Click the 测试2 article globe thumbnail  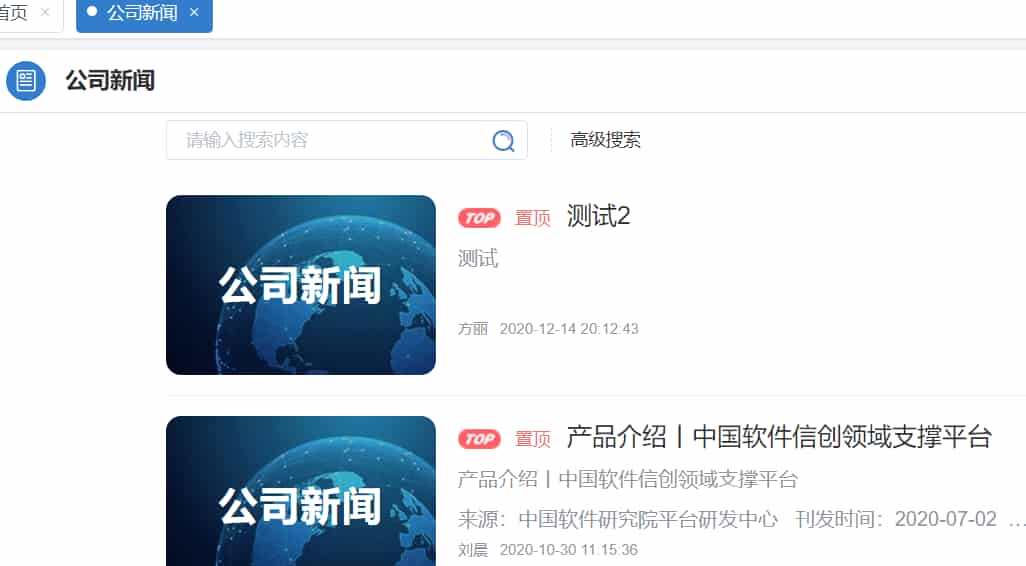pos(301,285)
